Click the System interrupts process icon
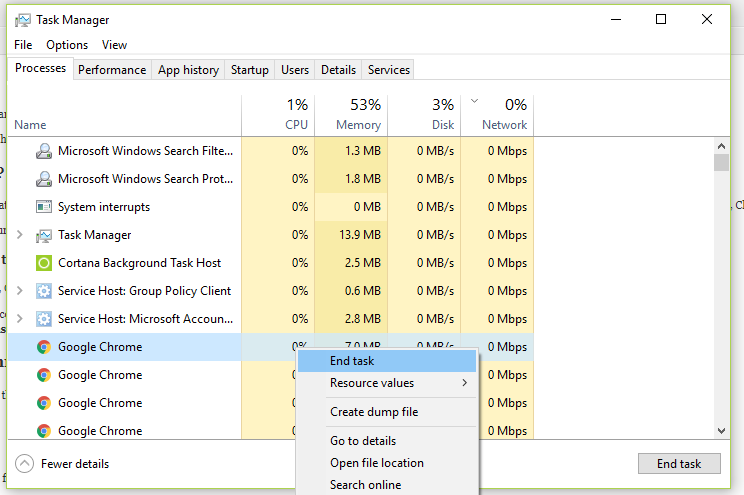 [44, 207]
